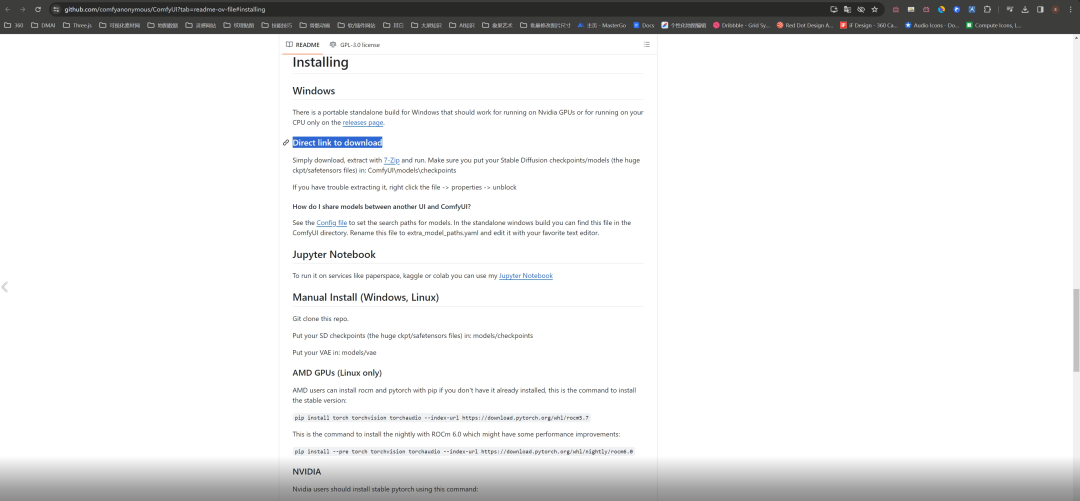Click the 'Git clone this repo.' line
This screenshot has width=1080, height=501.
320,318
